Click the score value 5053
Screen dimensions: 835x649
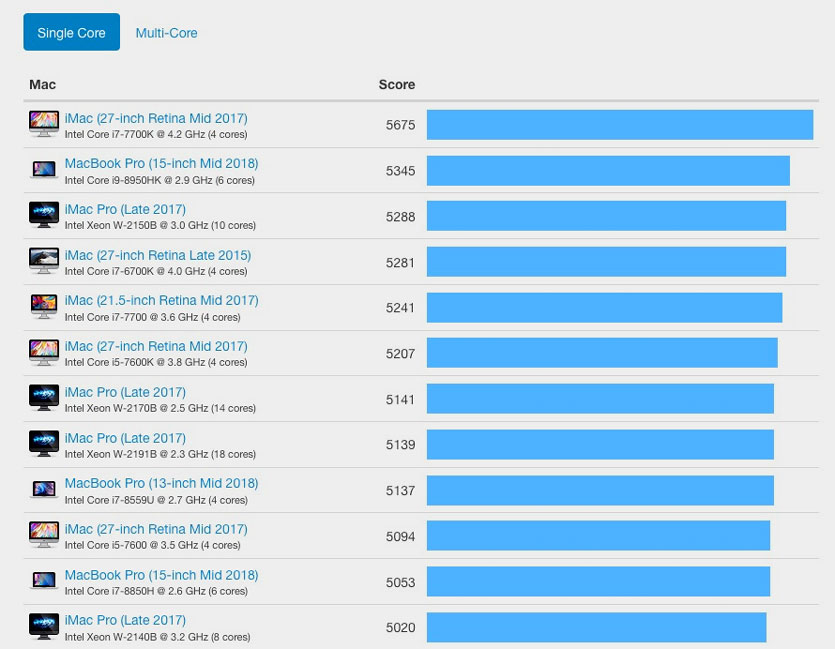[400, 582]
